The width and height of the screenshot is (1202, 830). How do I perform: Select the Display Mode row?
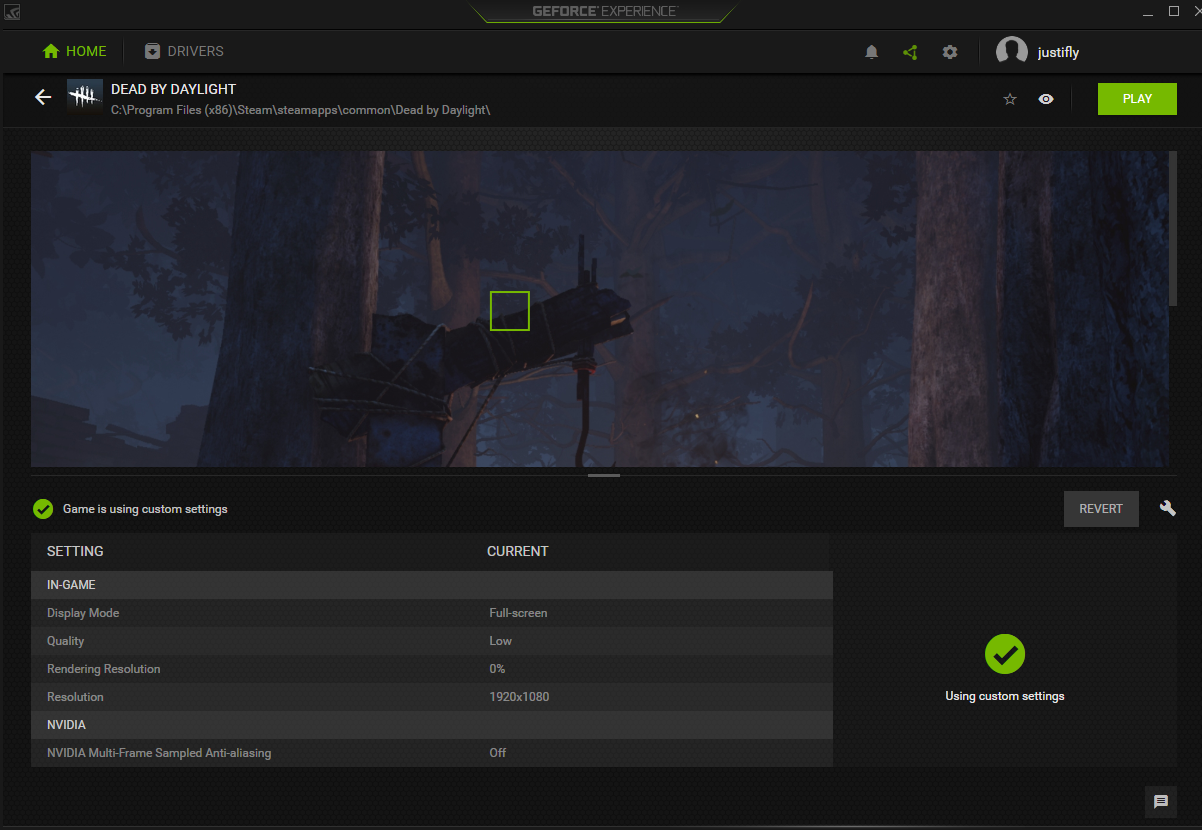[432, 613]
